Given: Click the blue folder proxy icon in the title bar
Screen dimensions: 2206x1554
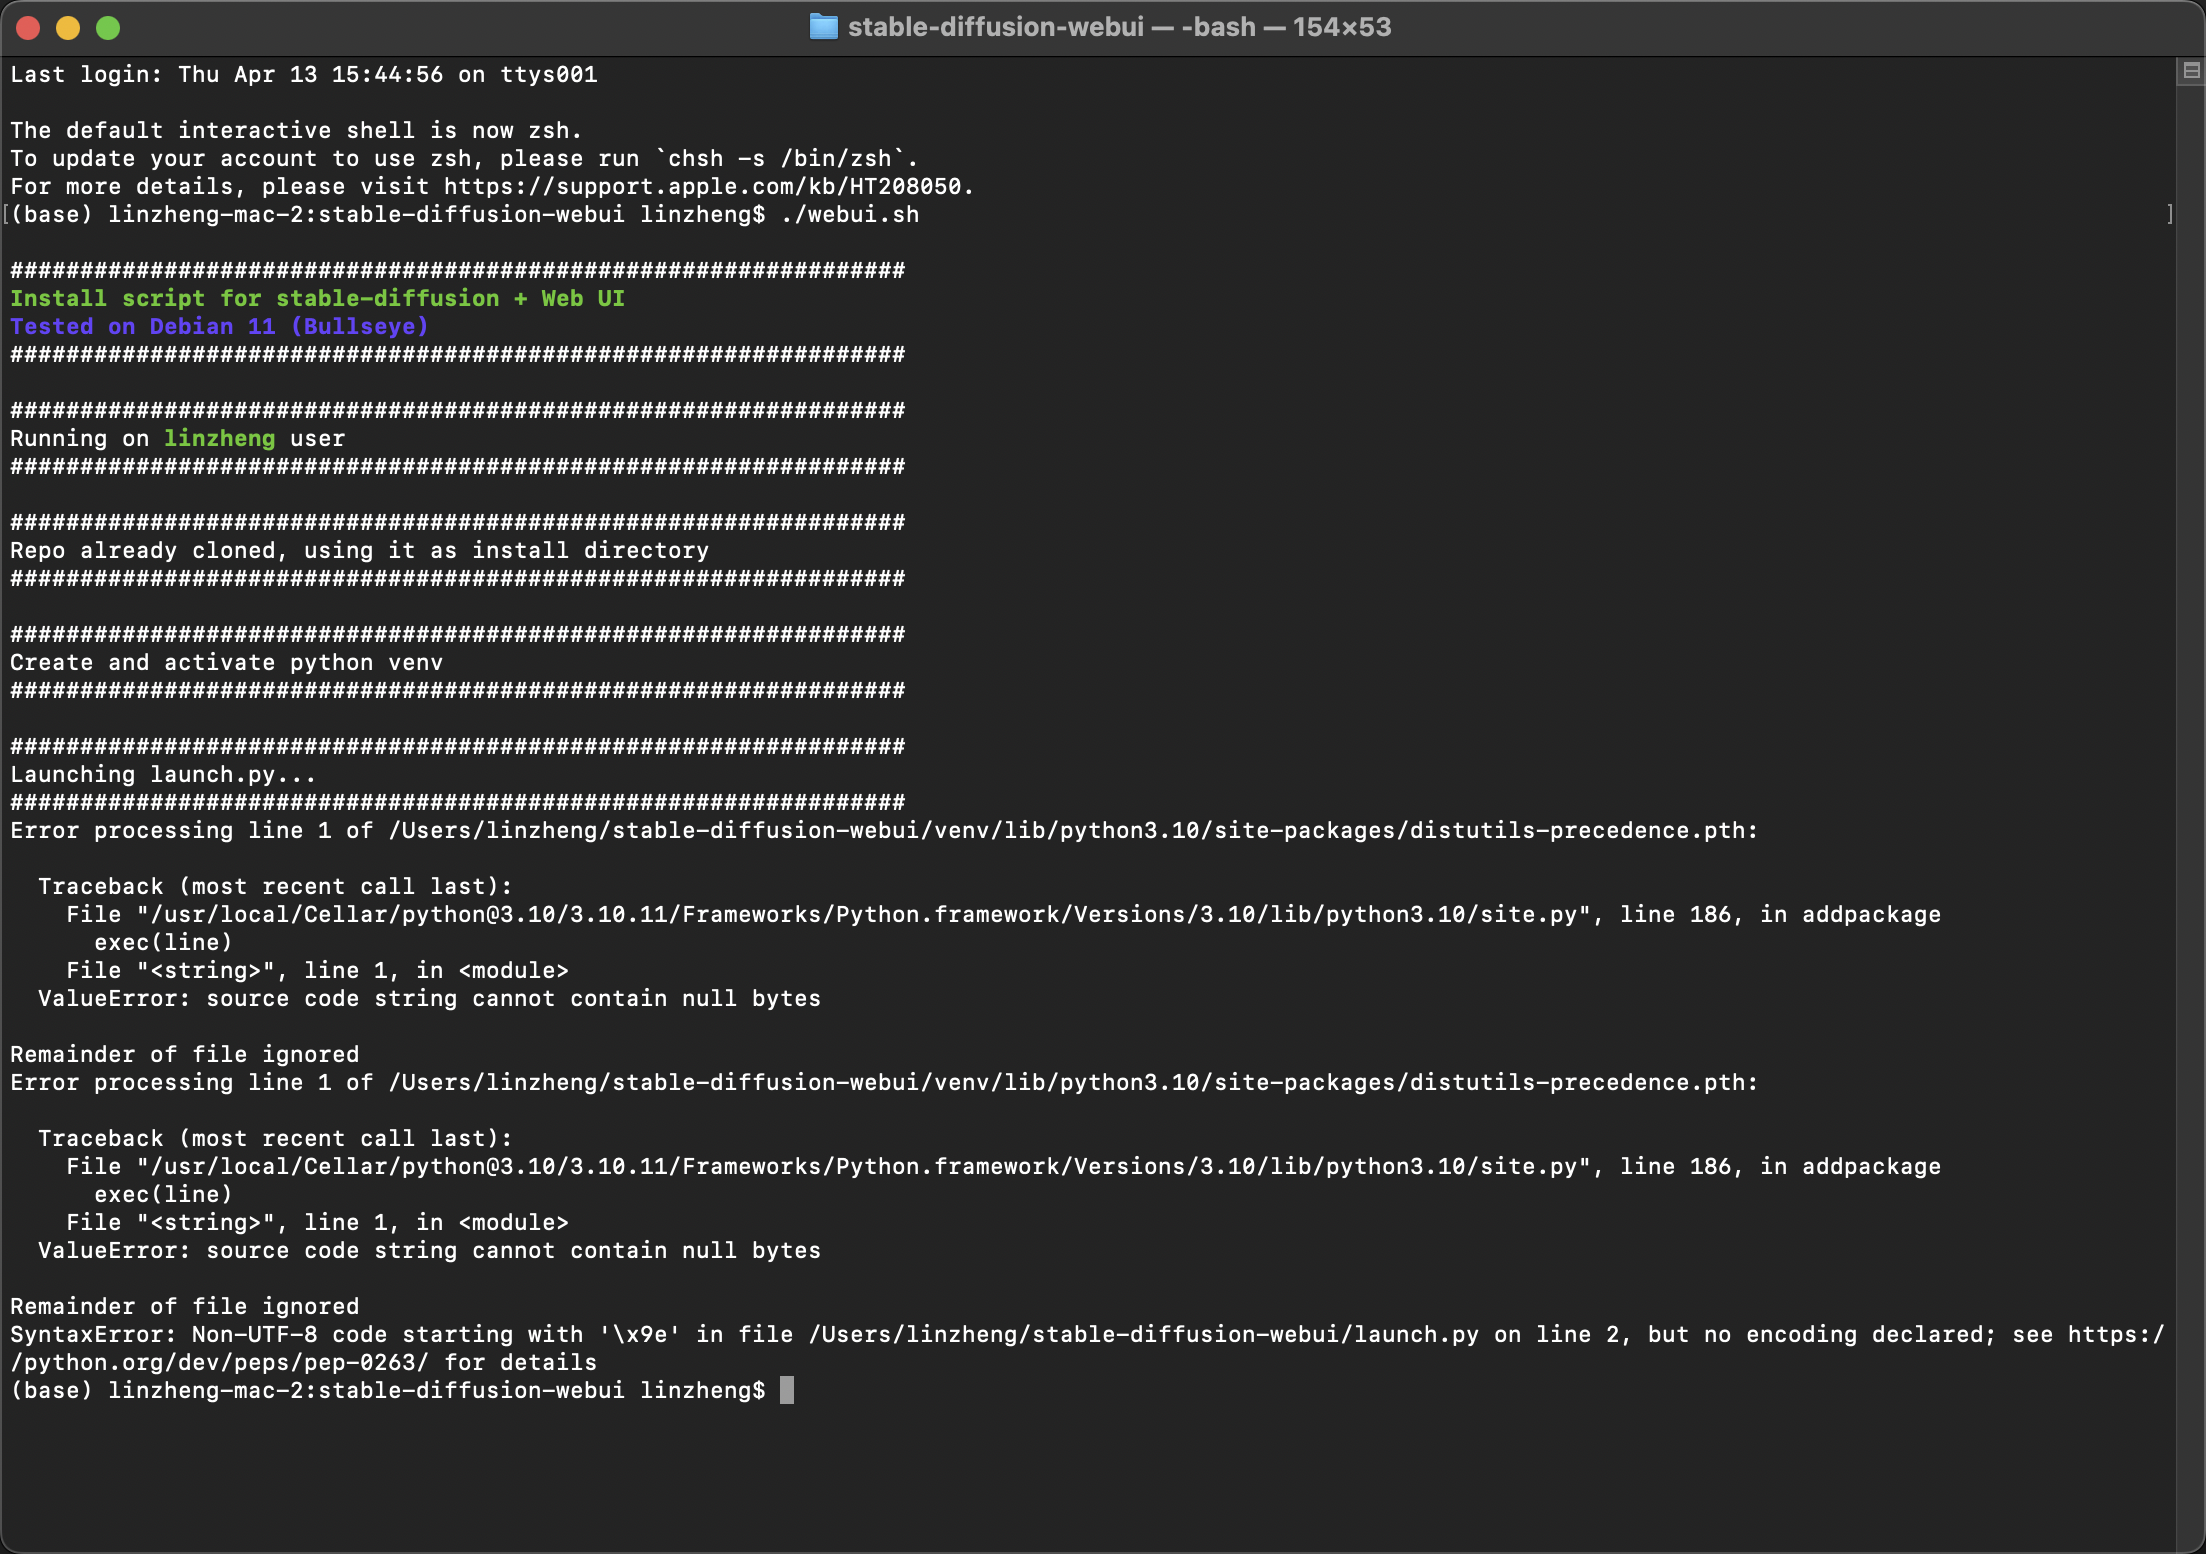Looking at the screenshot, I should pos(822,27).
